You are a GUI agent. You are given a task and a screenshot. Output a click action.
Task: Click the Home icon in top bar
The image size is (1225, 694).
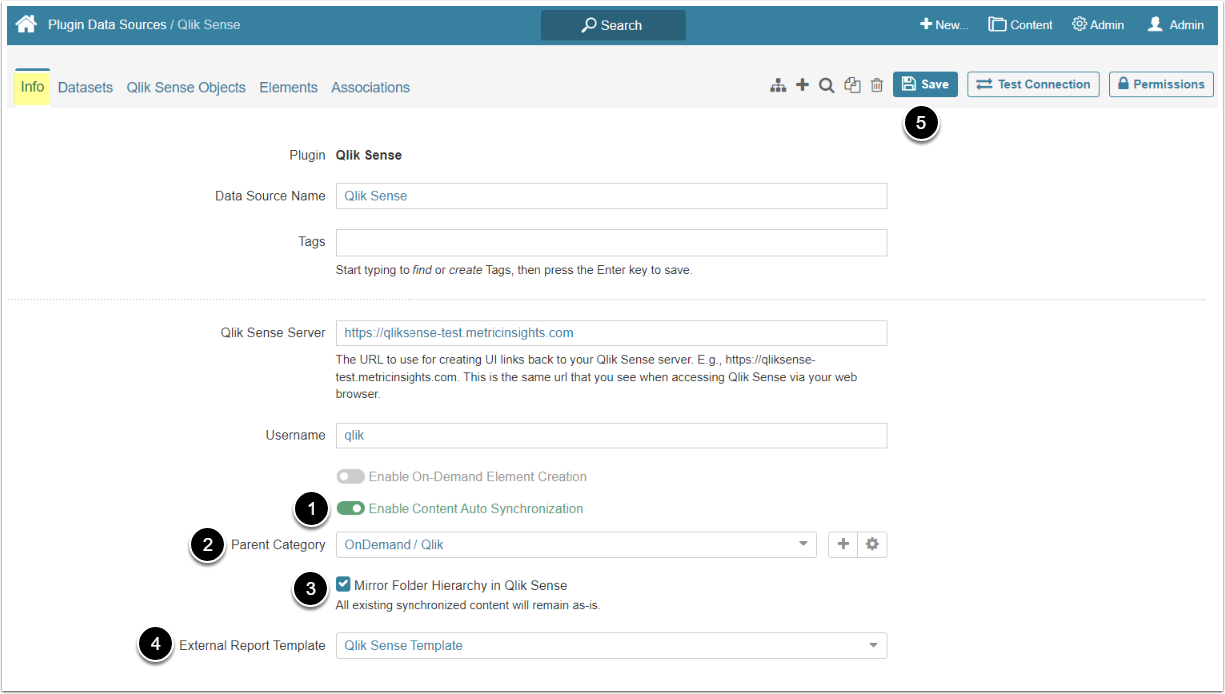pos(26,24)
